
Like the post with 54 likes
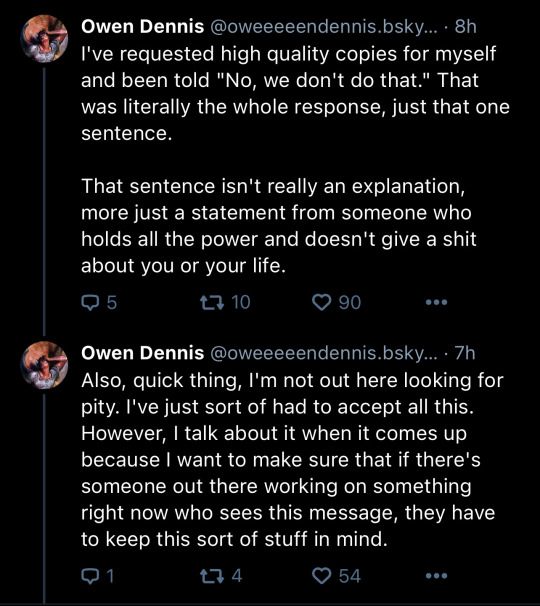pyautogui.click(x=336, y=576)
